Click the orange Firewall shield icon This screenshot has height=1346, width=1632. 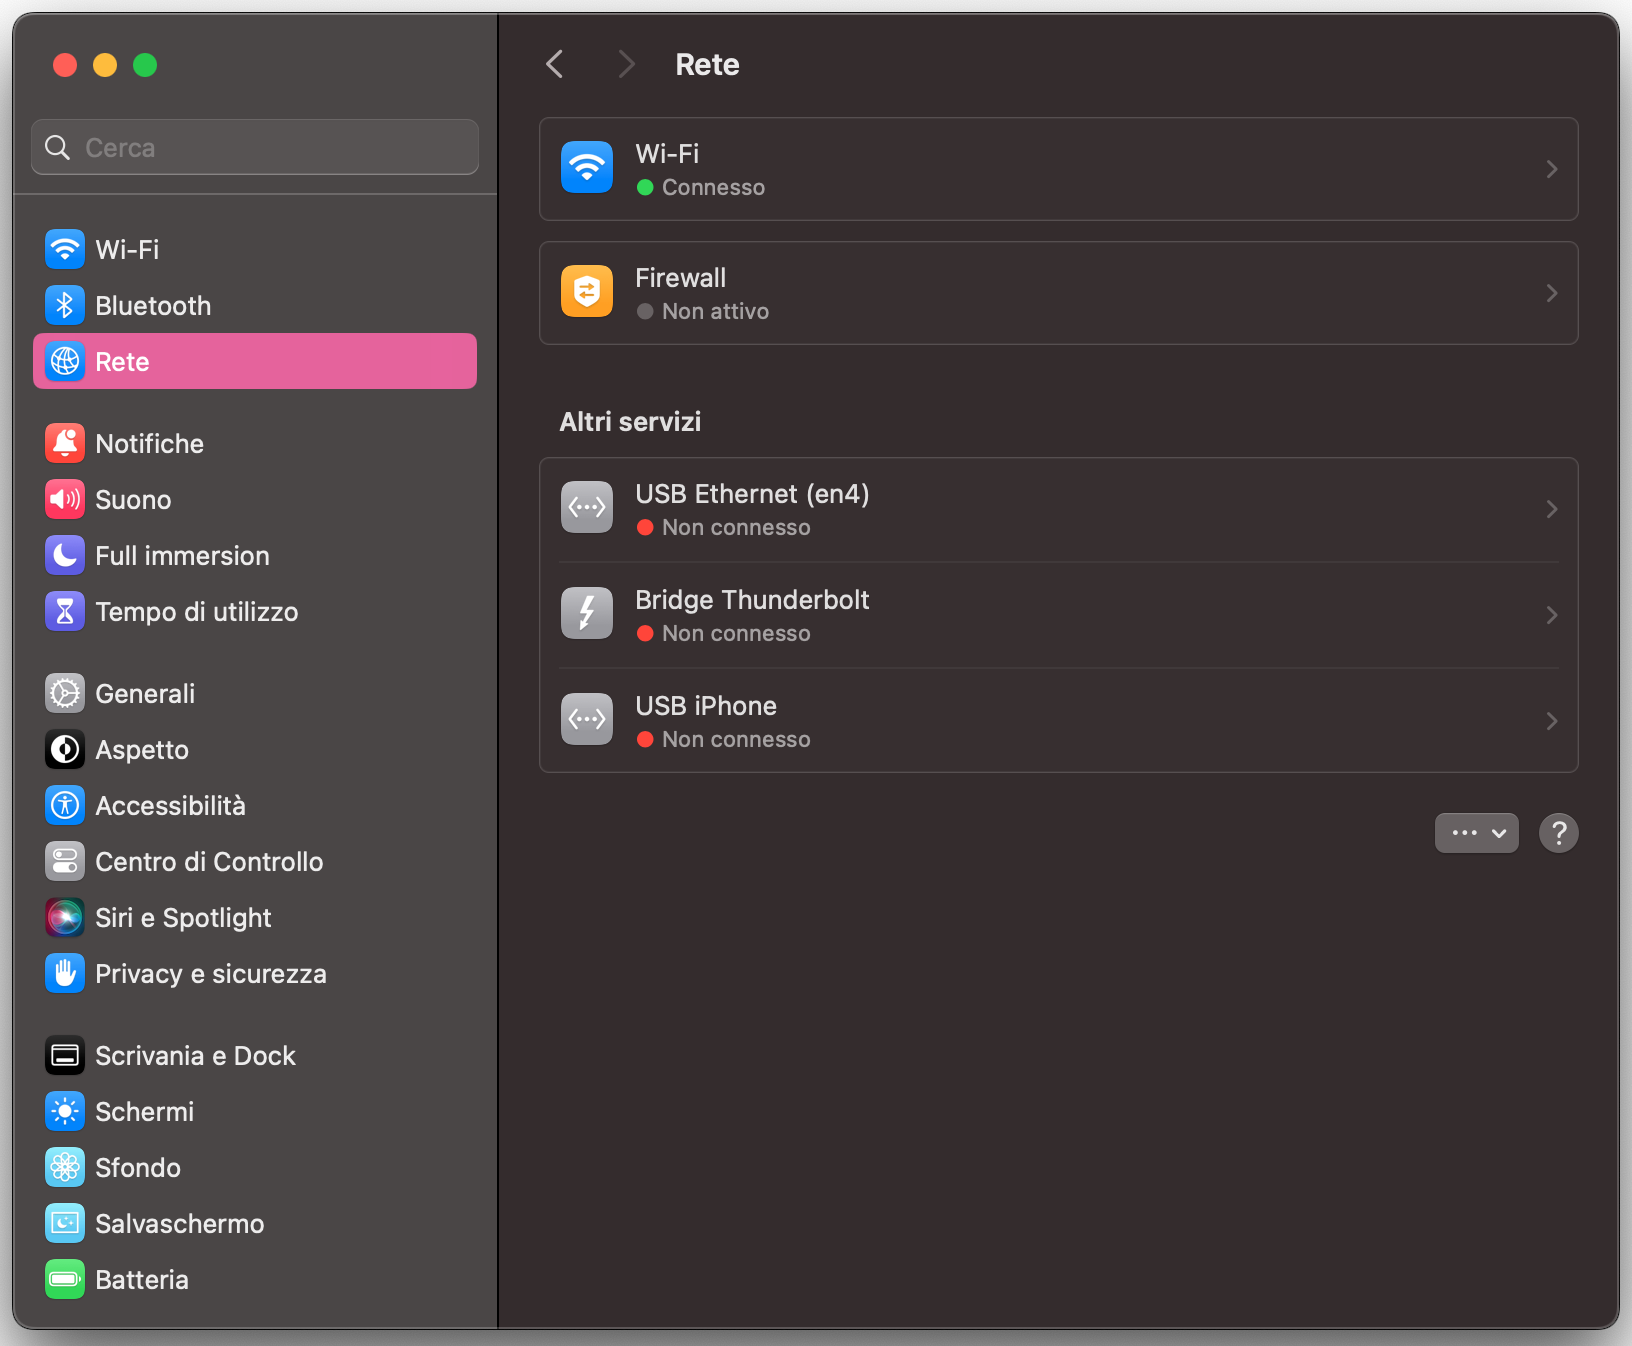[587, 292]
